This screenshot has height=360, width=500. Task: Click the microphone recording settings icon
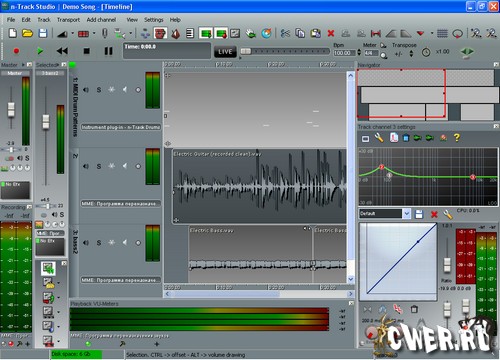[x=105, y=33]
